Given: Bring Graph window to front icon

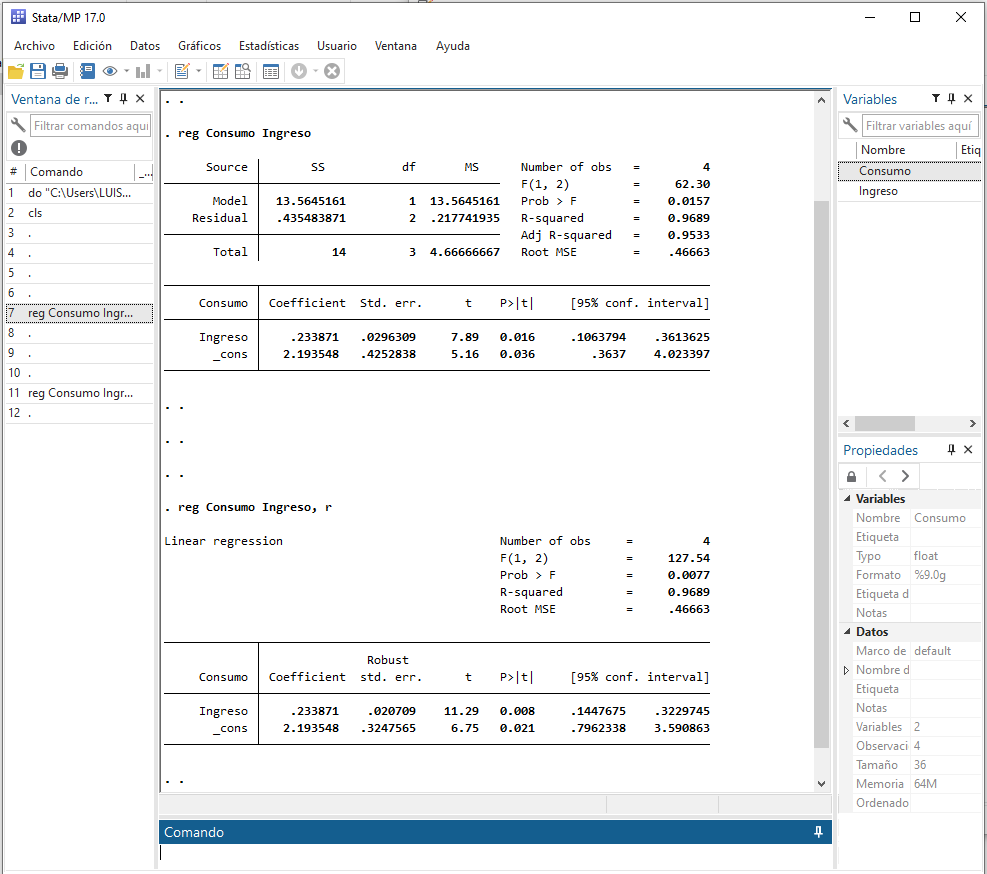Looking at the screenshot, I should pyautogui.click(x=143, y=71).
